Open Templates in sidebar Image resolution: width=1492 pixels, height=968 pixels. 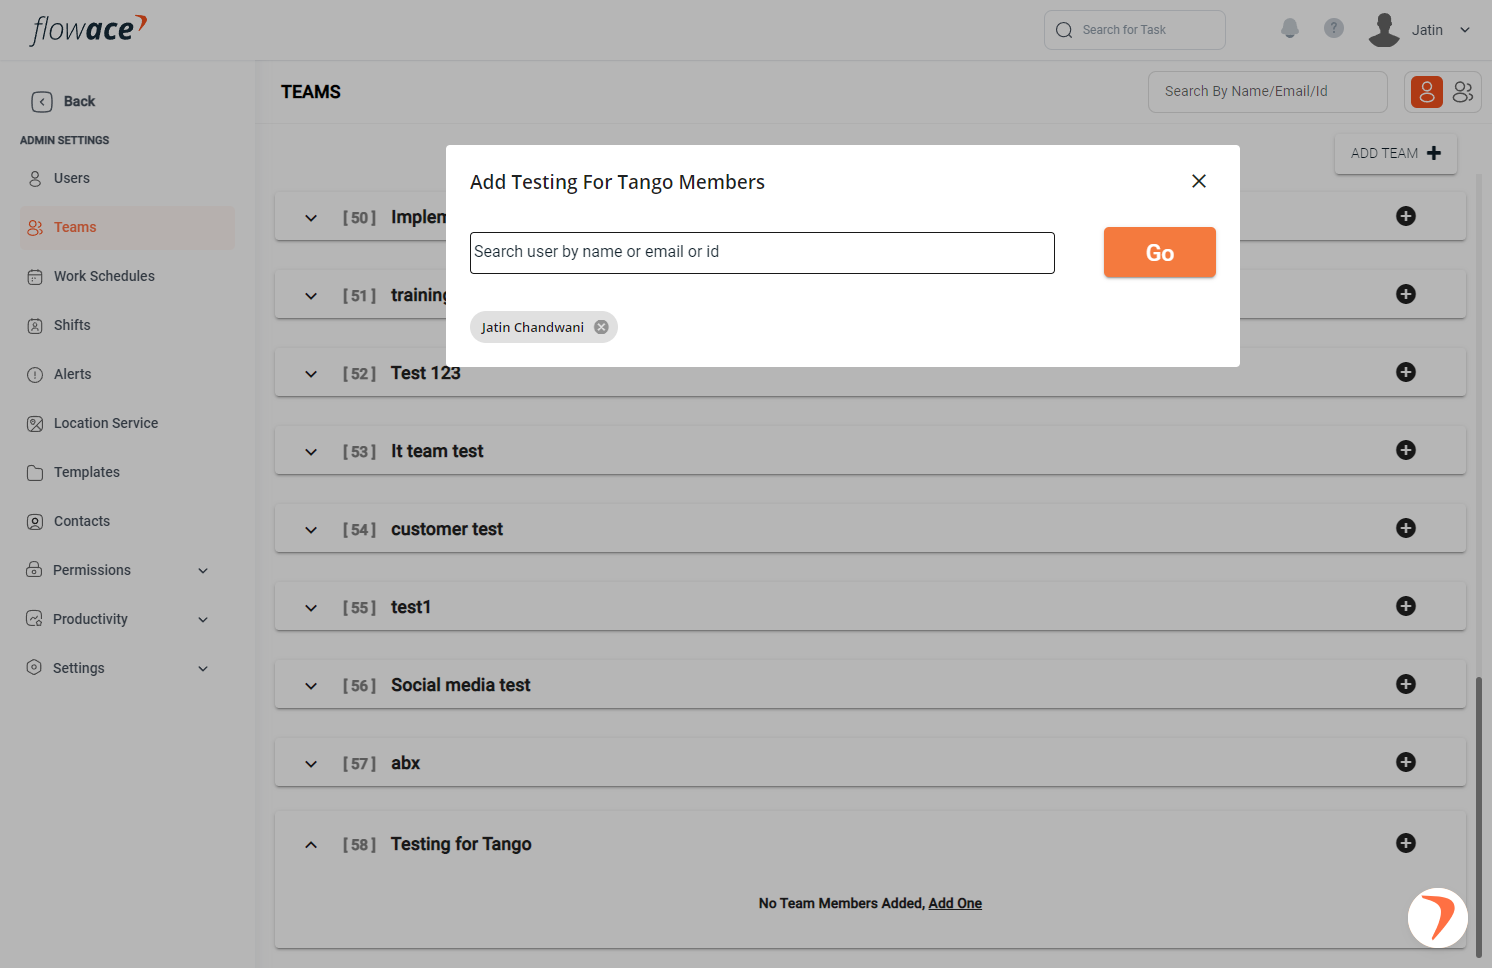click(x=87, y=472)
